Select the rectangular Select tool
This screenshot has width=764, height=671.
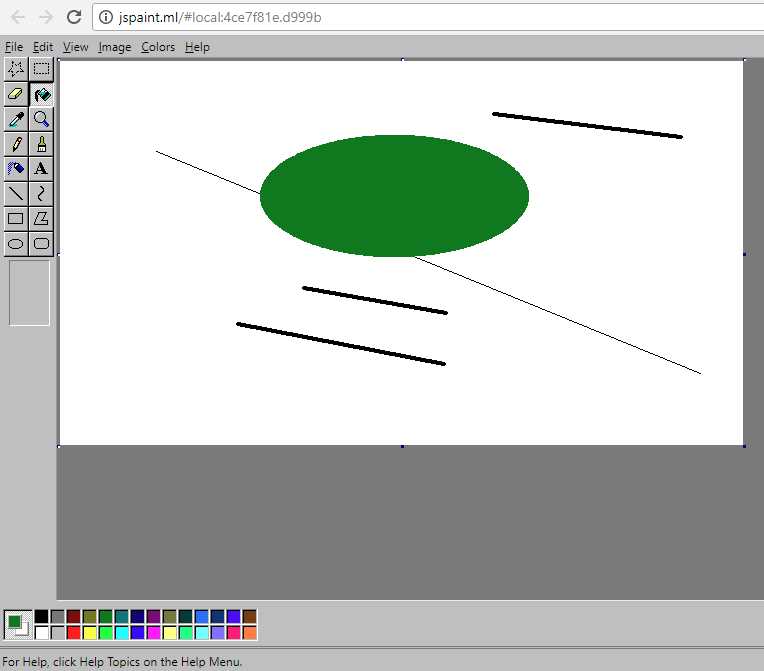[x=41, y=69]
